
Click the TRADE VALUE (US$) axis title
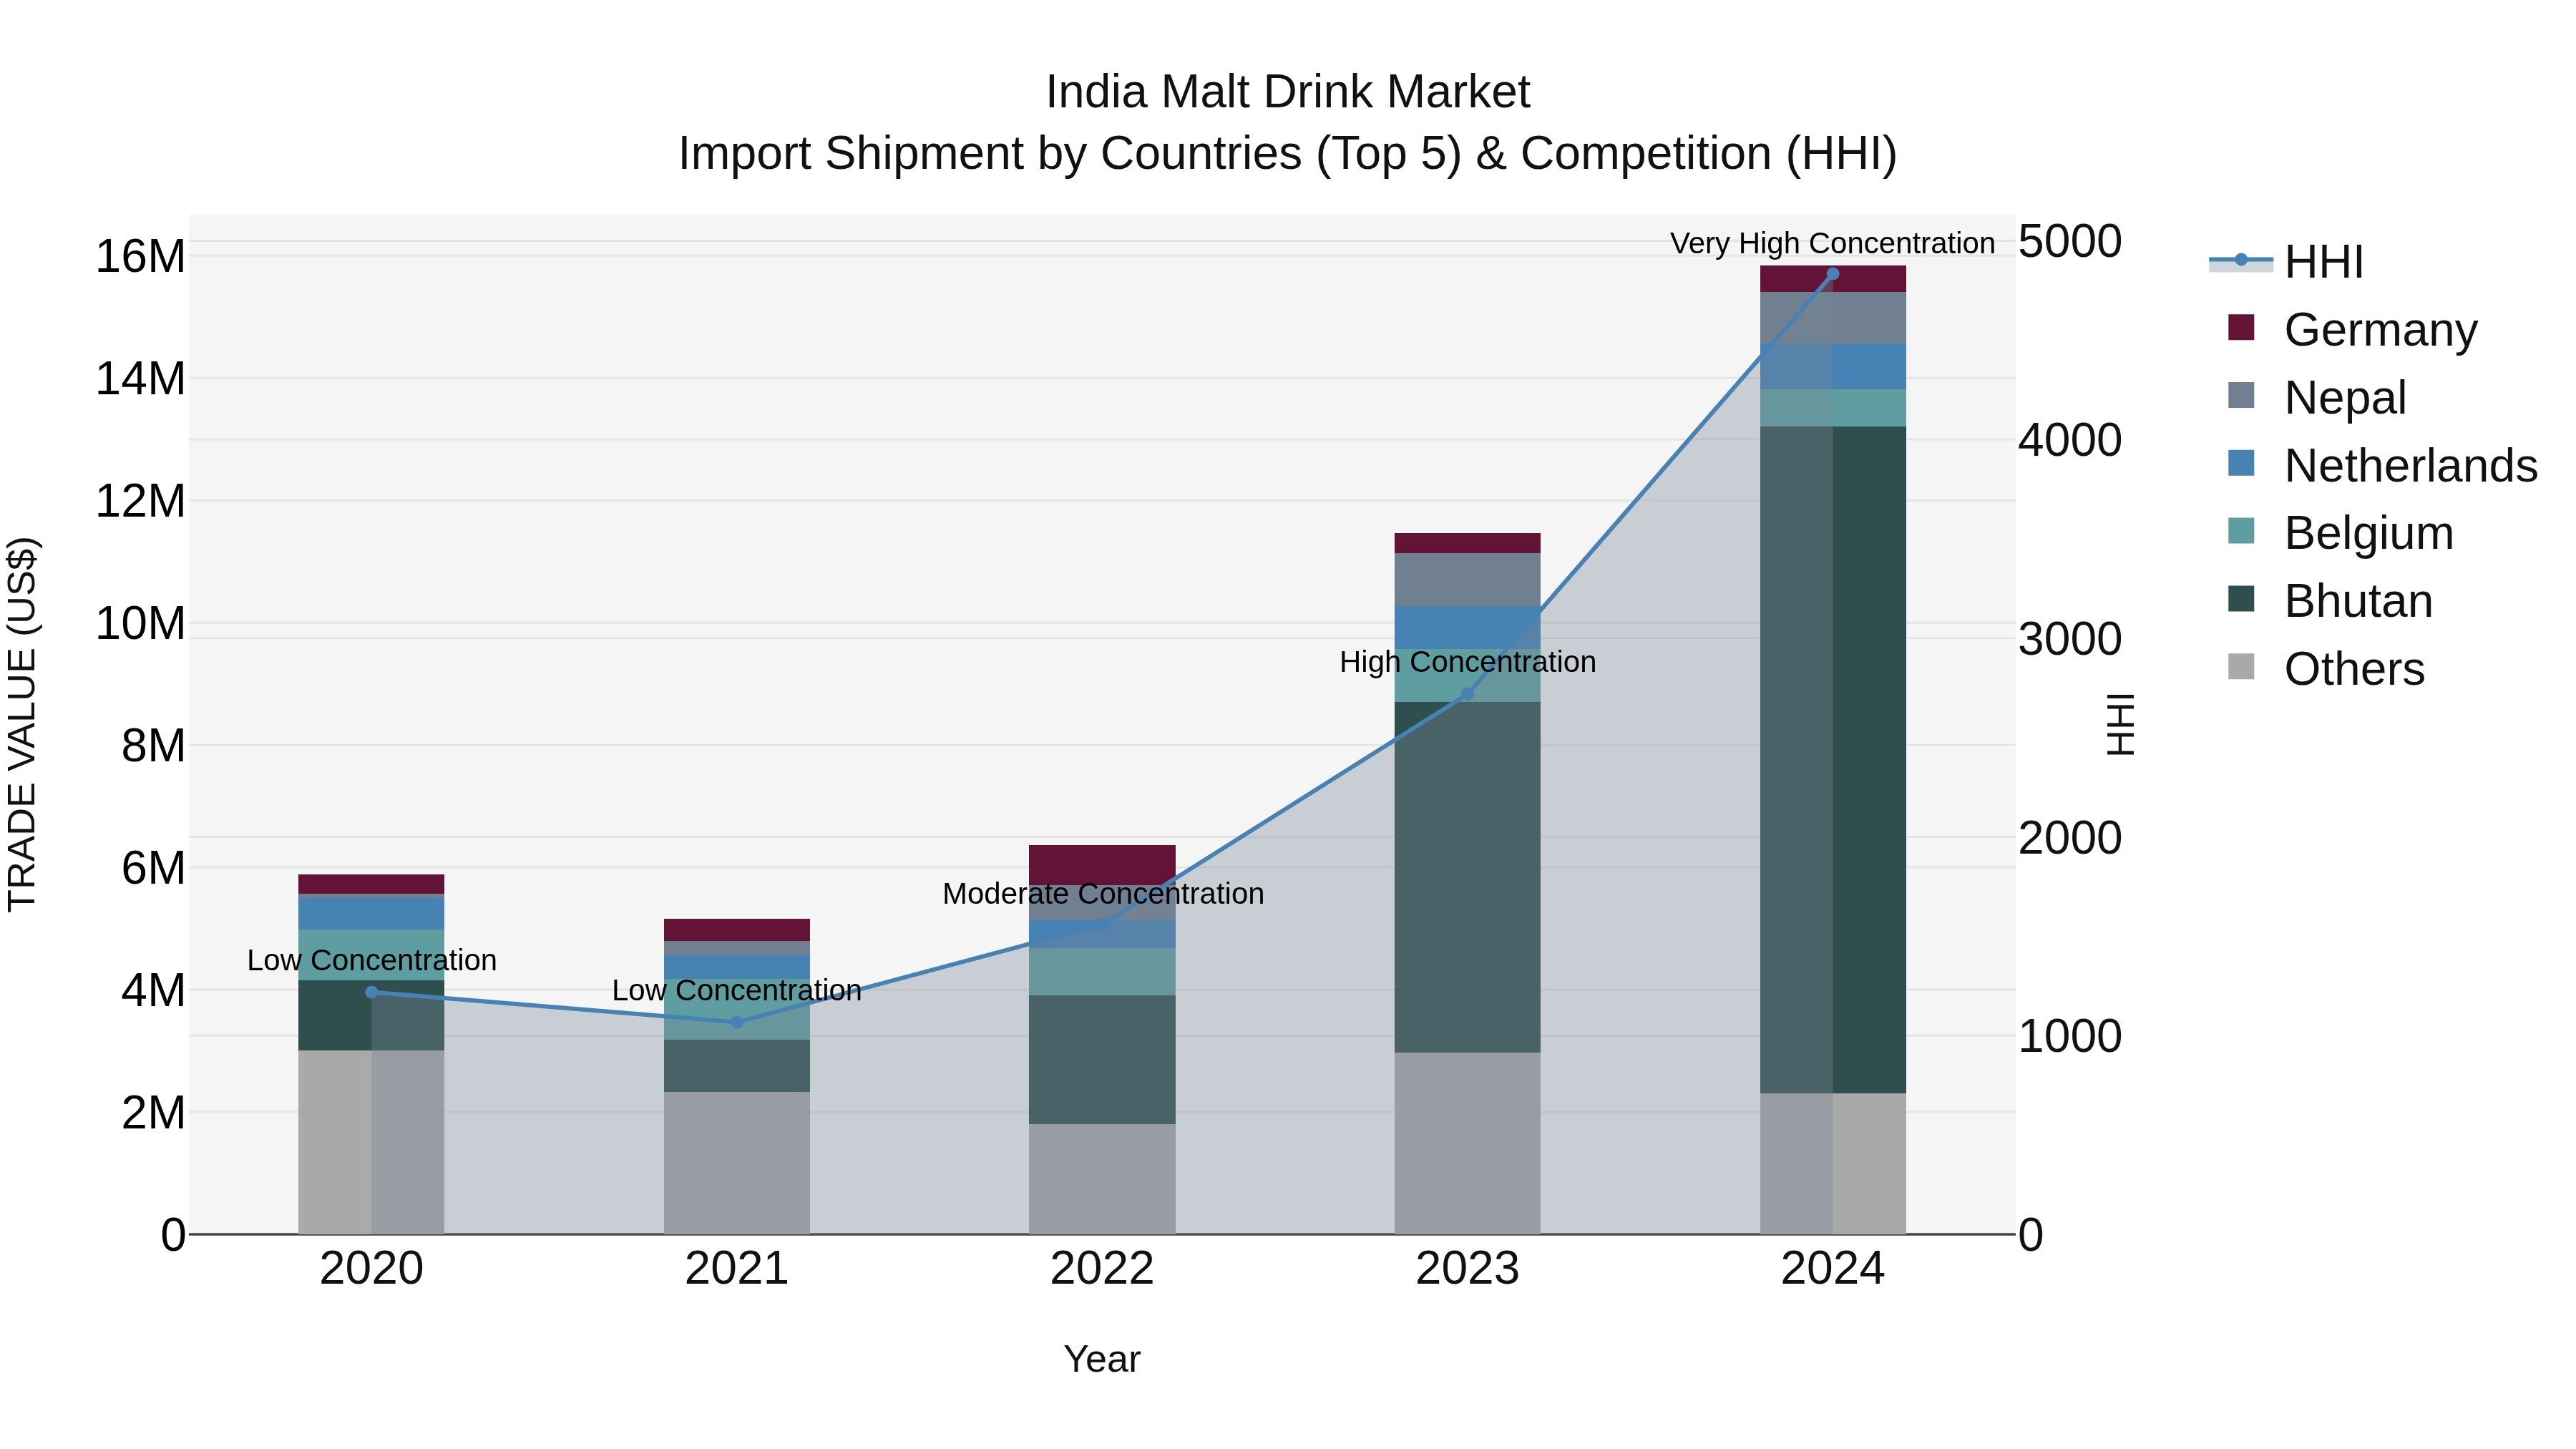tap(22, 724)
